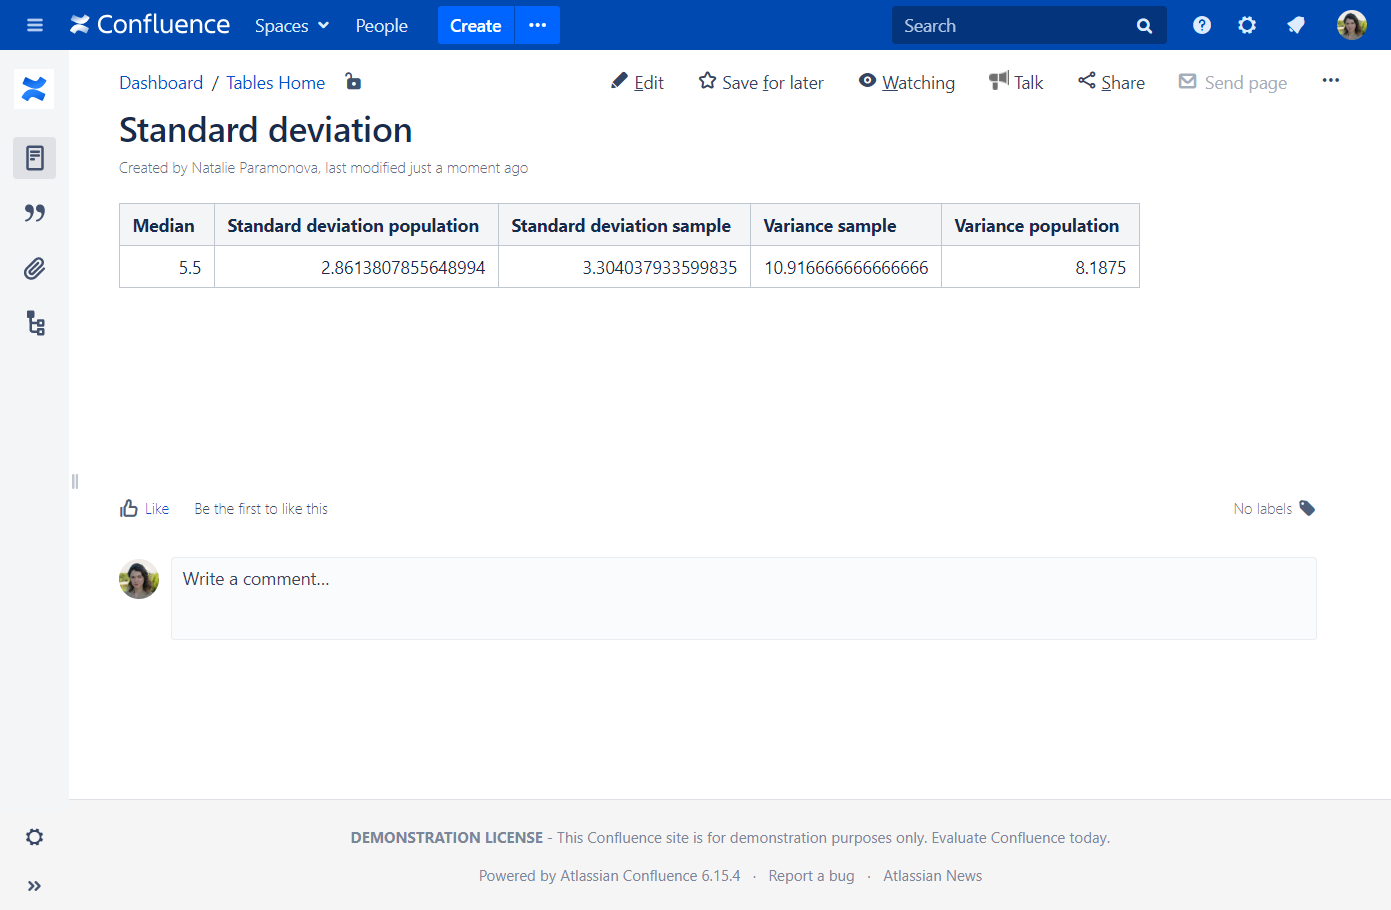This screenshot has height=910, width=1391.
Task: Click the Write a comment field
Action: 743,598
